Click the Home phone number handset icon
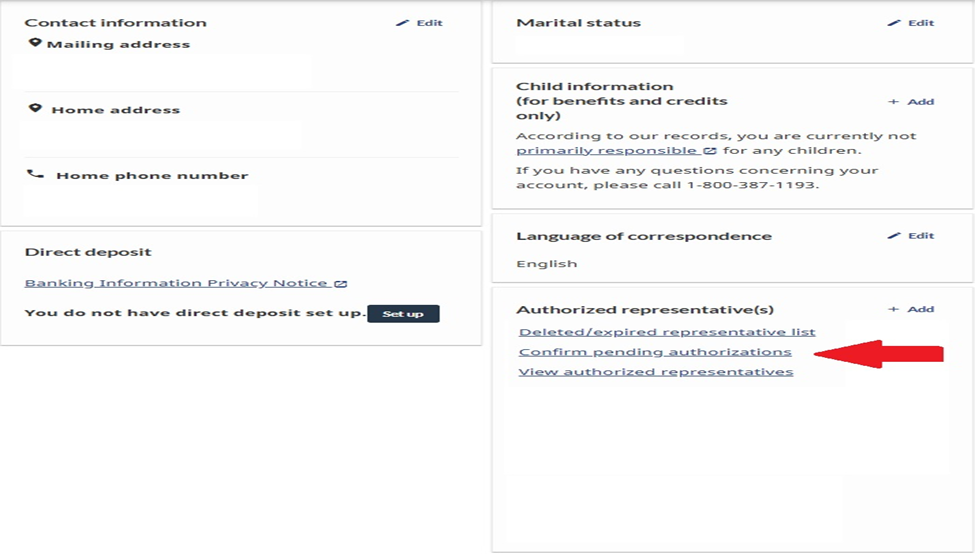The height and width of the screenshot is (554, 975). (35, 174)
